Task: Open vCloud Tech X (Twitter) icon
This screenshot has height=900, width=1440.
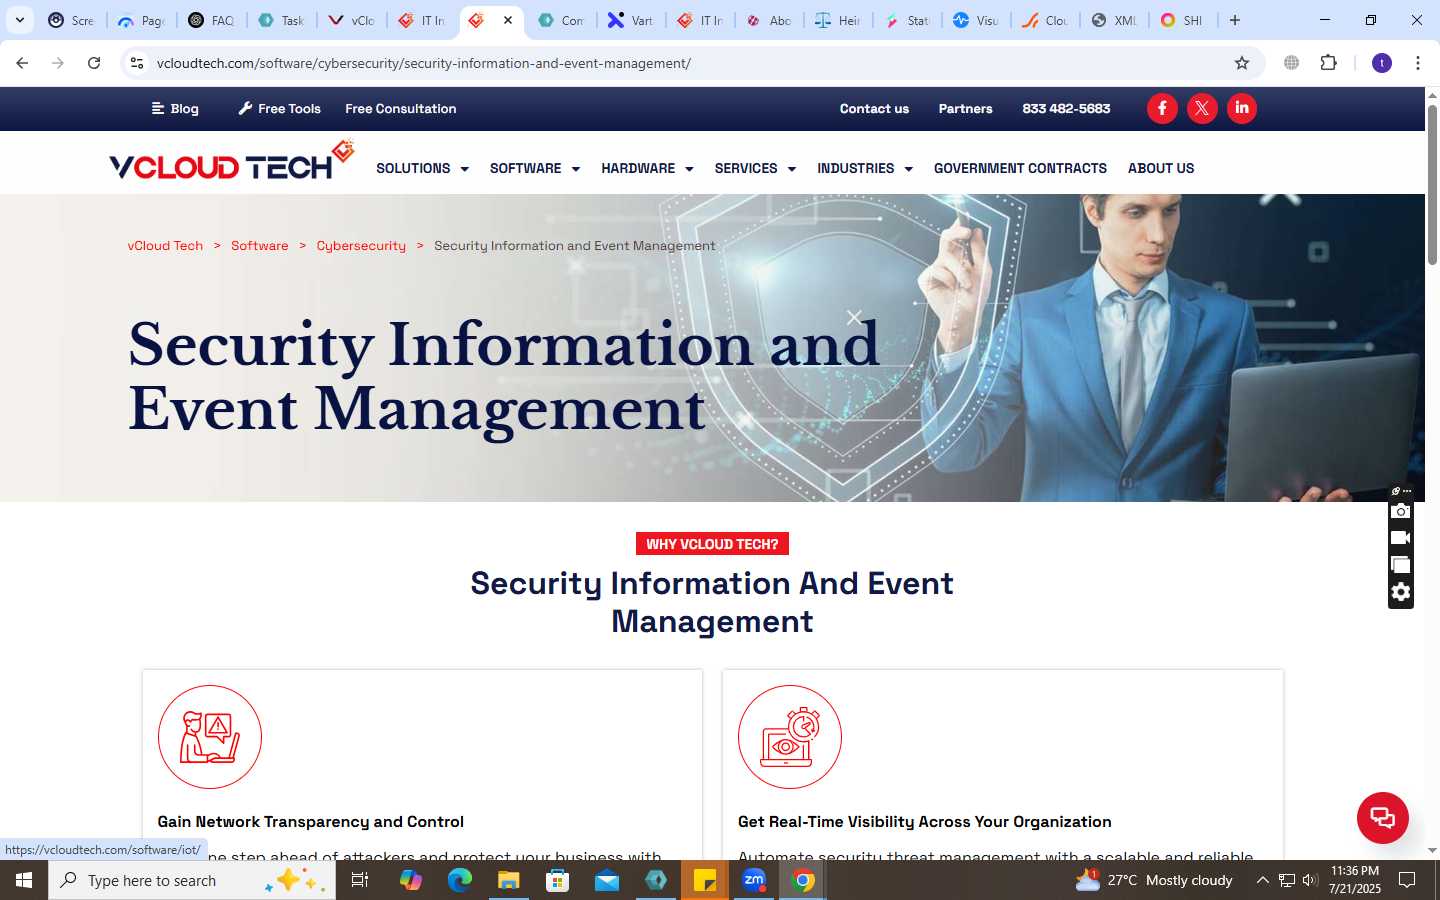Action: 1202,108
